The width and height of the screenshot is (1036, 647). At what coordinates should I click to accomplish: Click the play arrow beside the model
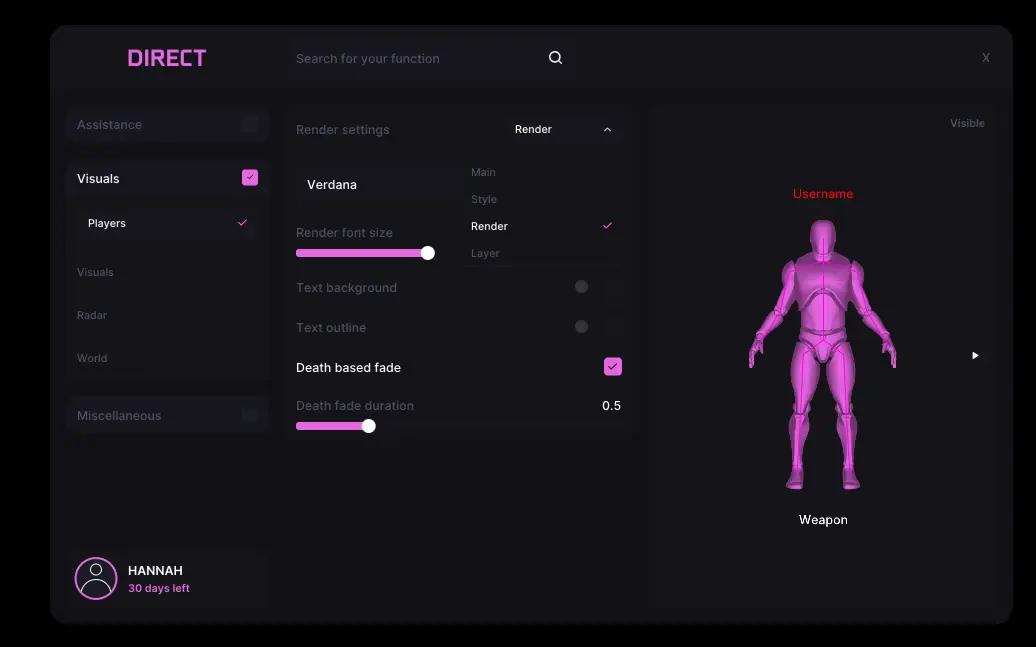[x=975, y=355]
